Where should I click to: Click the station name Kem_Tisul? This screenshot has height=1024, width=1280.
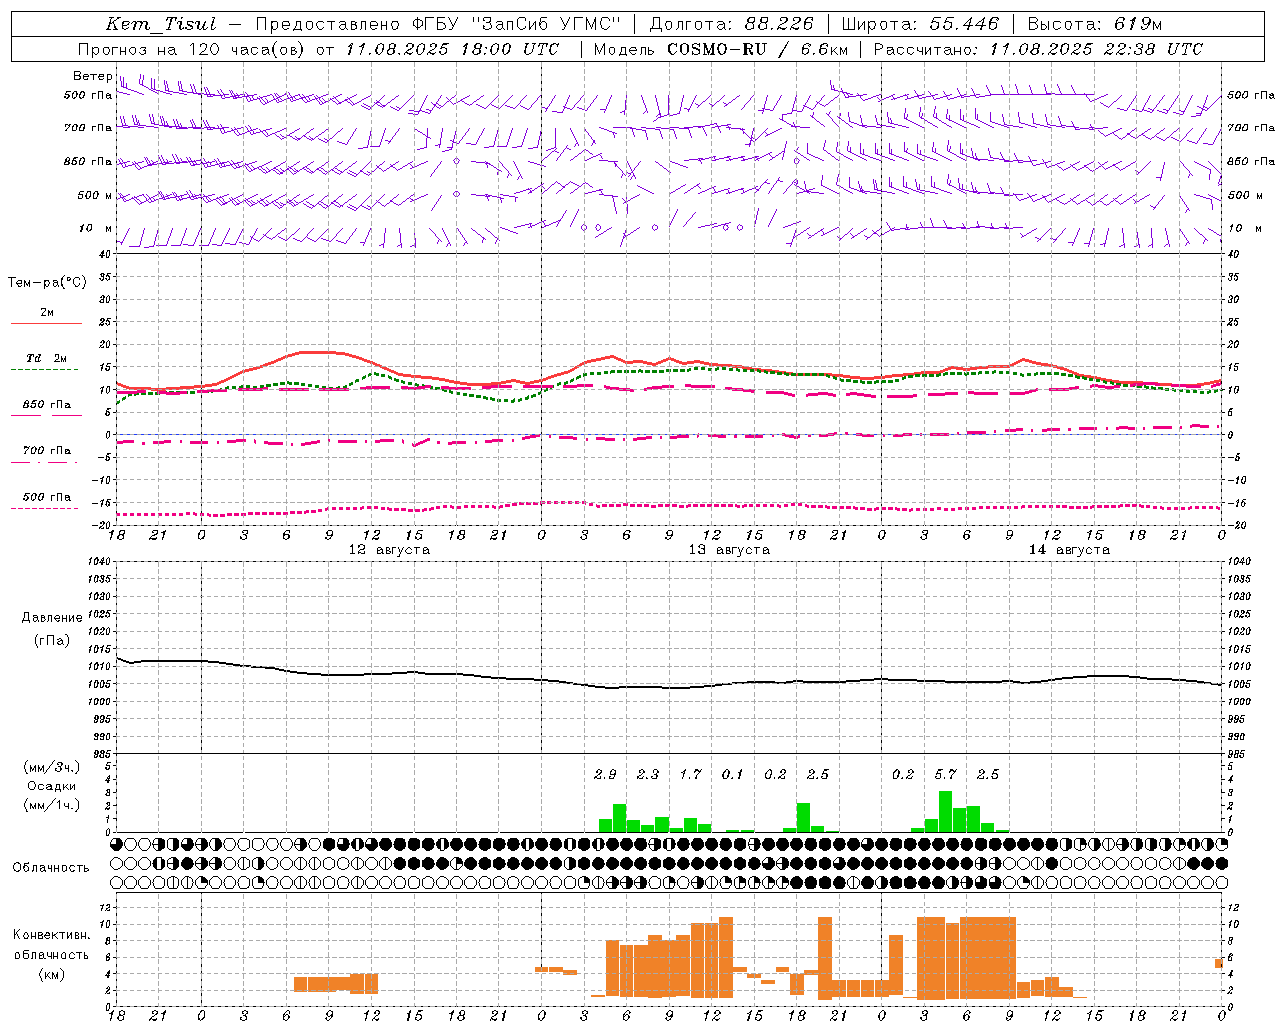tap(160, 24)
